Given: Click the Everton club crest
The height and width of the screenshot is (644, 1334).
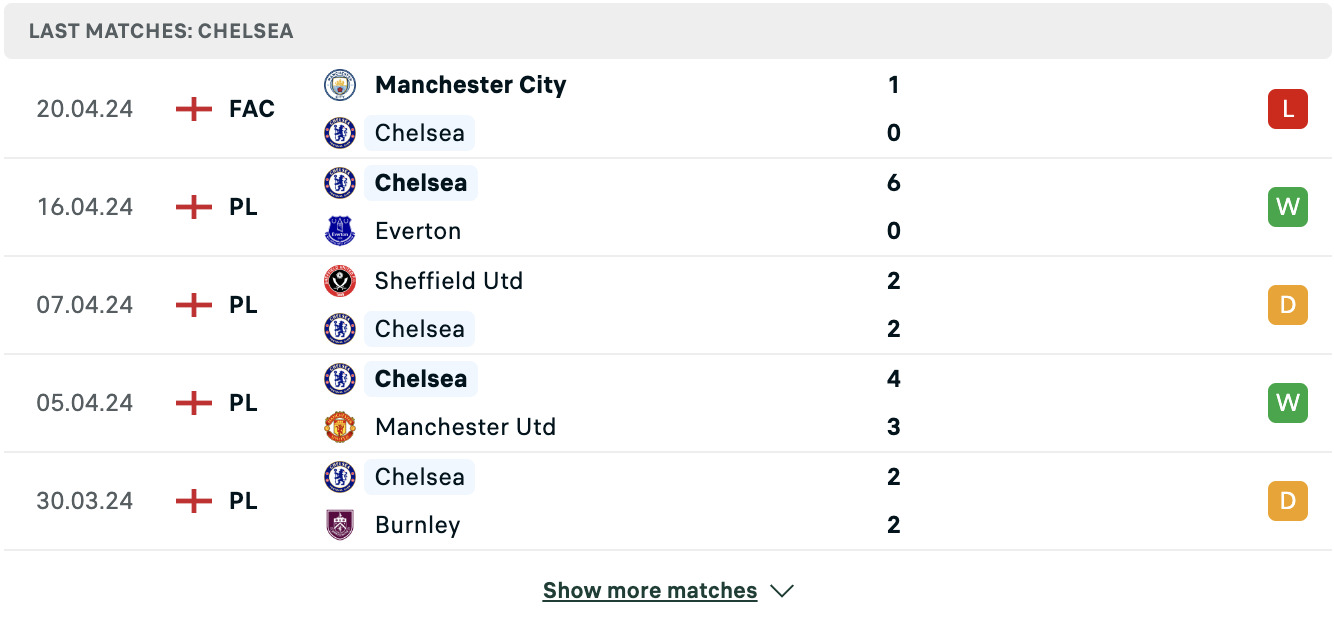Looking at the screenshot, I should 340,231.
